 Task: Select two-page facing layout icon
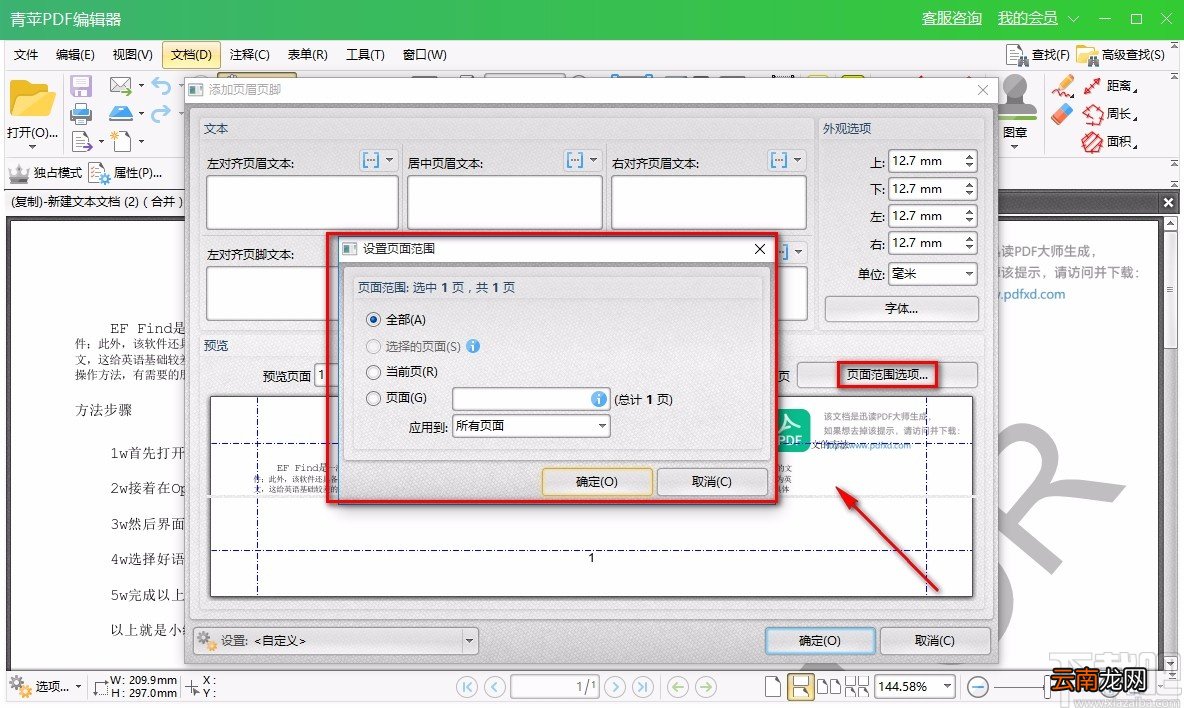[829, 687]
